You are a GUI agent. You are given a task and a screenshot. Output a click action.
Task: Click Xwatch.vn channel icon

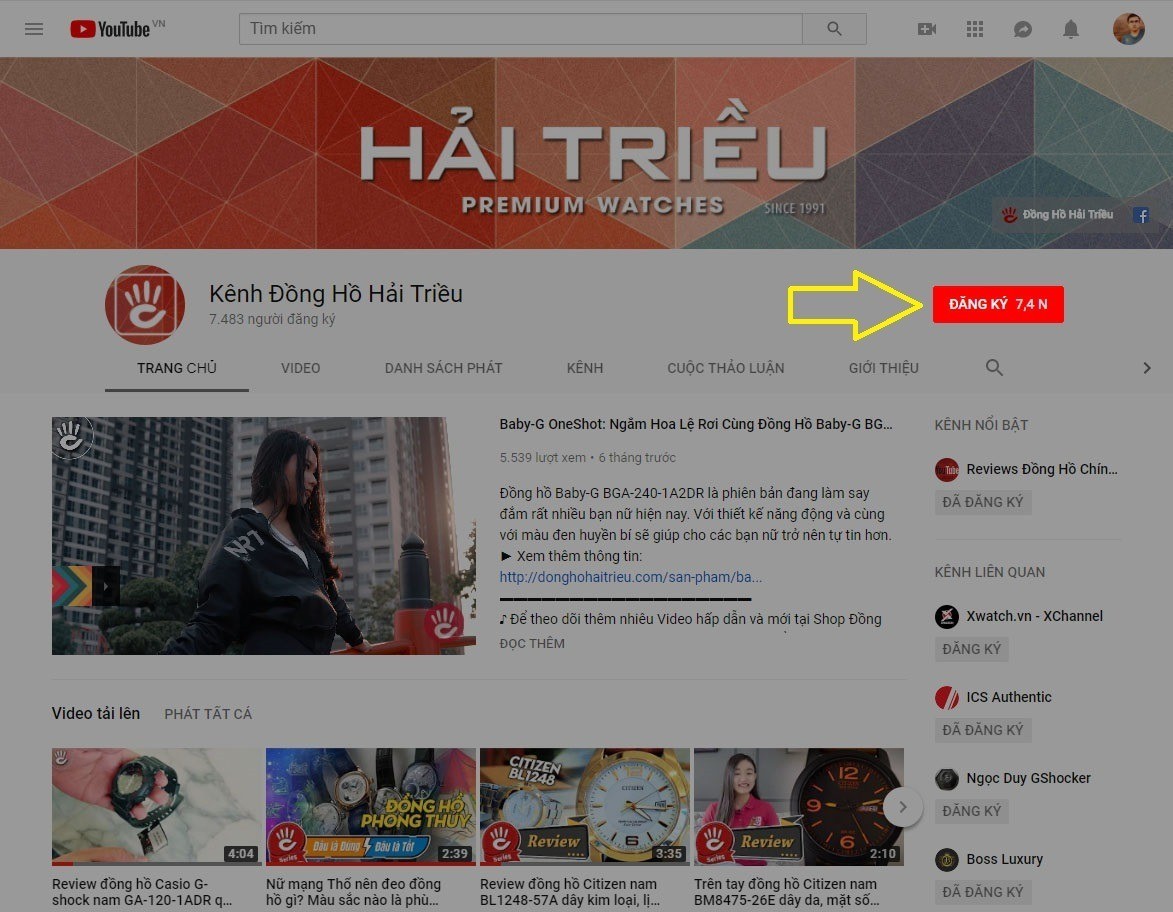946,616
